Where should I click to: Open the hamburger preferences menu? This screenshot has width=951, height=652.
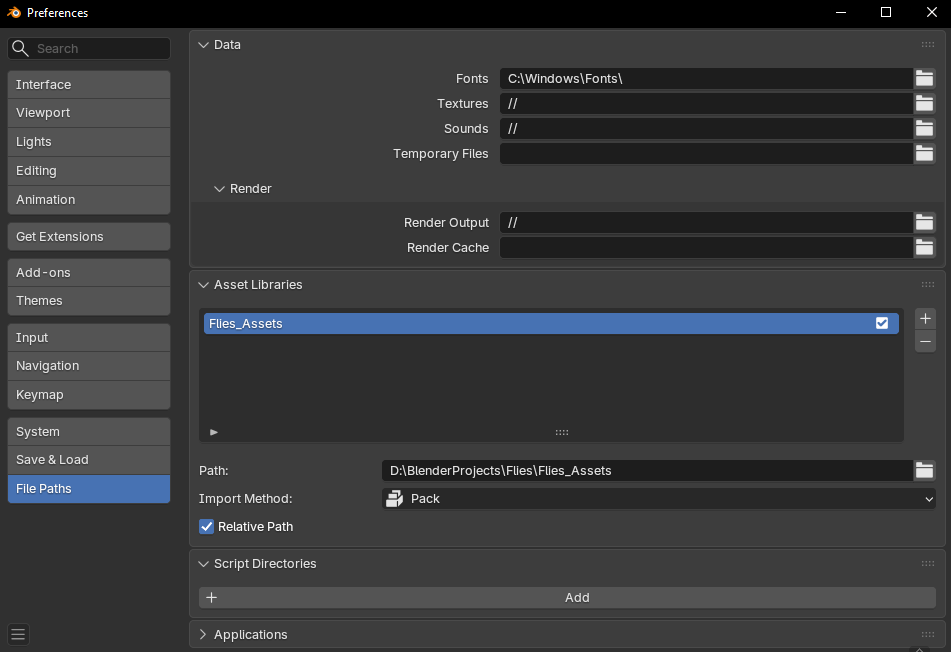(18, 634)
